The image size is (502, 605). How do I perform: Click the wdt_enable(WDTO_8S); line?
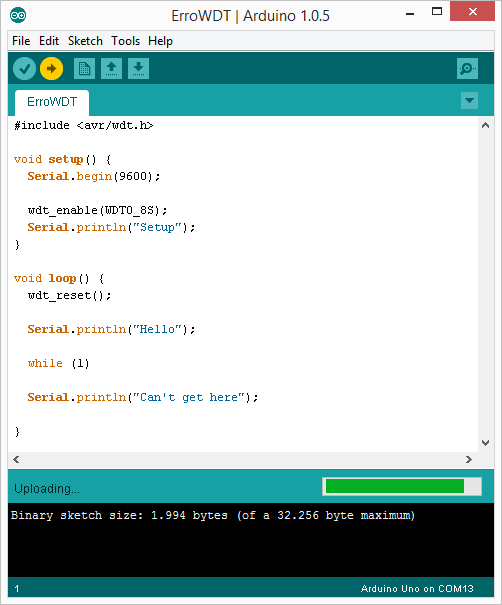[97, 210]
